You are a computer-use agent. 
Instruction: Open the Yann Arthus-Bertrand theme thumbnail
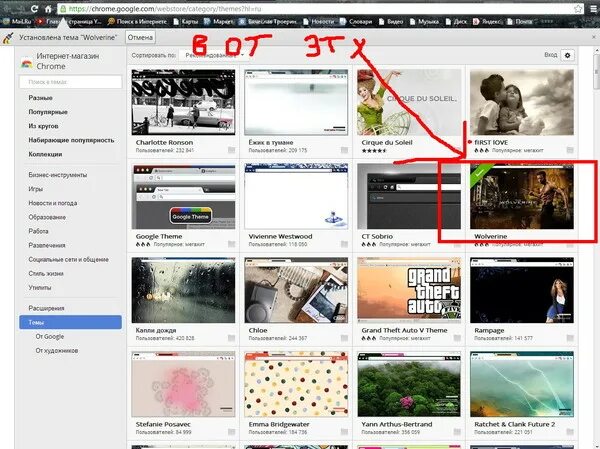pos(409,384)
